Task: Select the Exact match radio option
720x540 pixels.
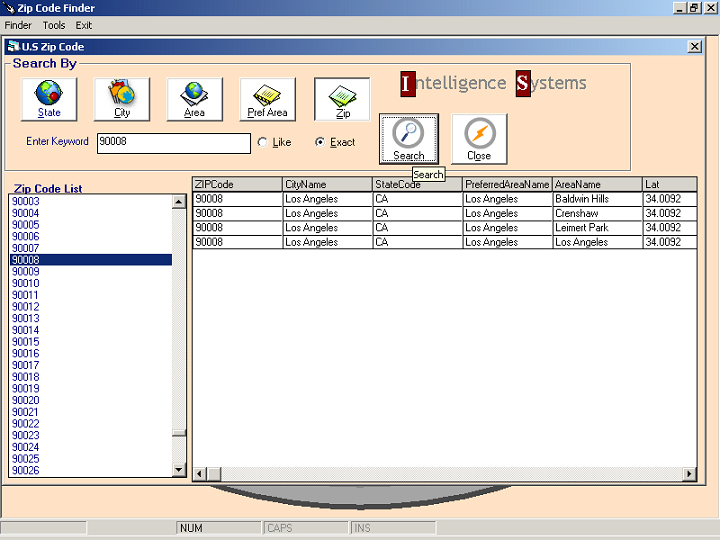Action: coord(320,142)
